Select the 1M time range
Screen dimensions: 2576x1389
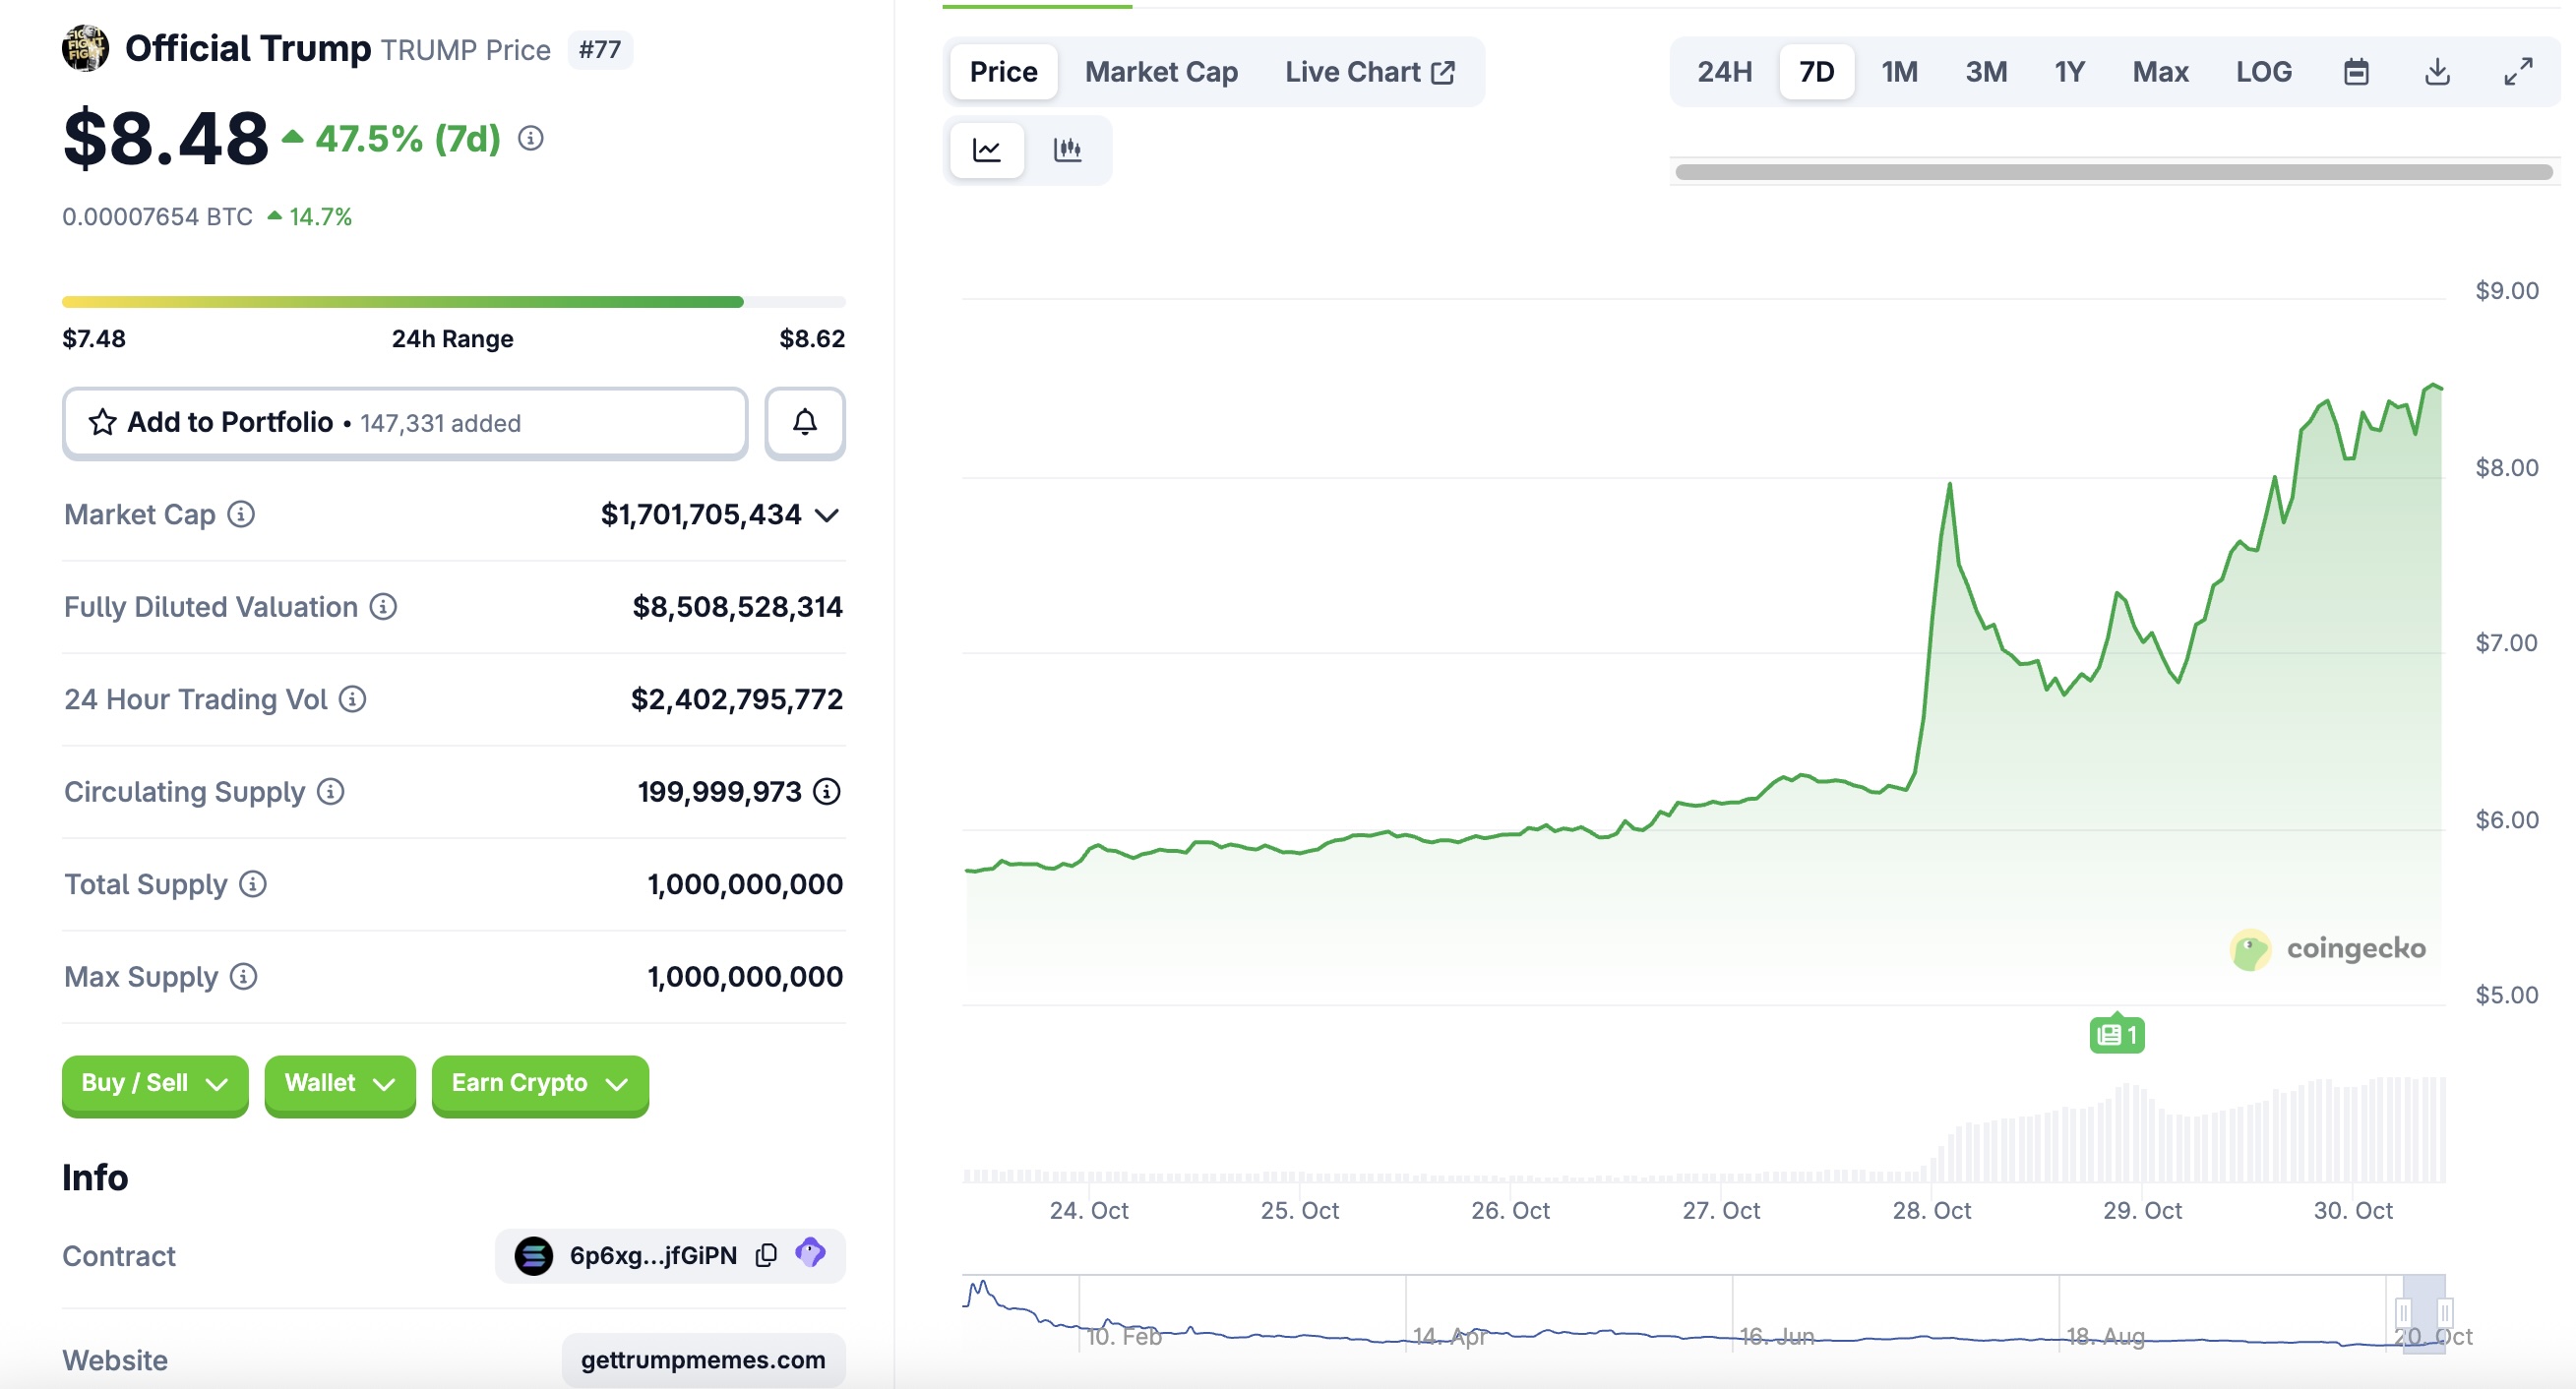[x=1899, y=72]
